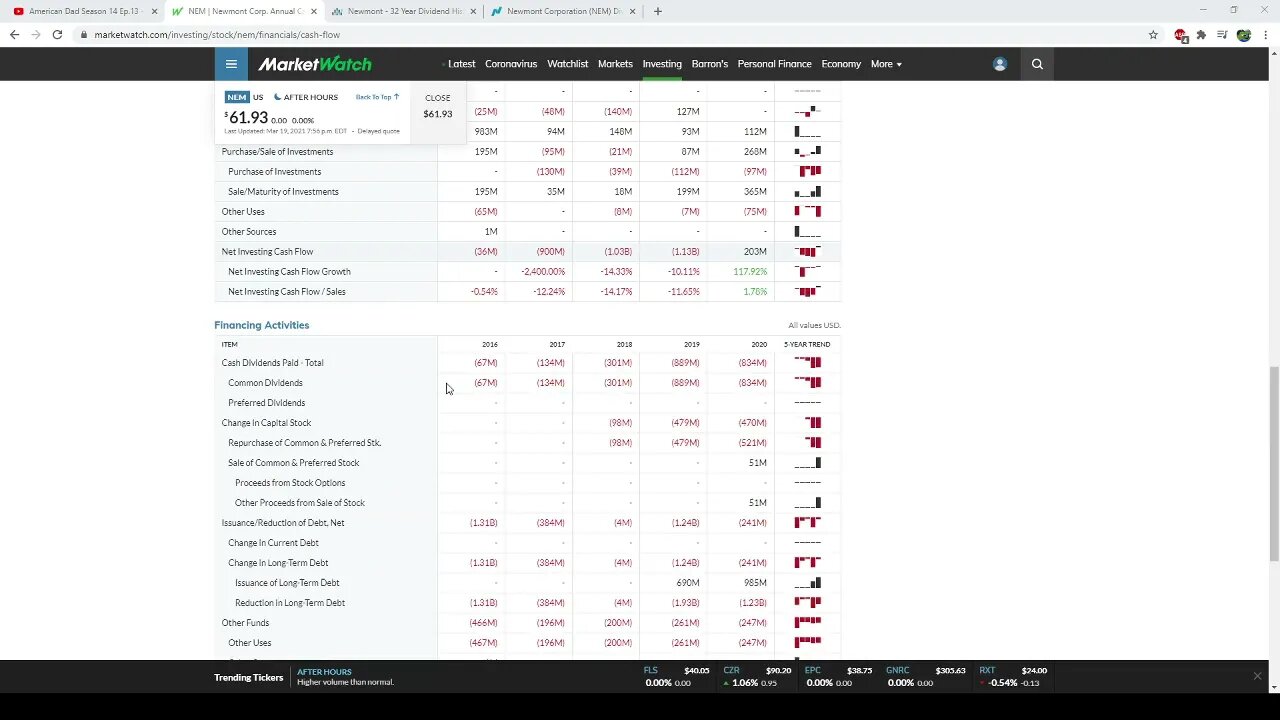Image resolution: width=1280 pixels, height=720 pixels.
Task: Select the Preferred Dividends row label
Action: pyautogui.click(x=266, y=403)
